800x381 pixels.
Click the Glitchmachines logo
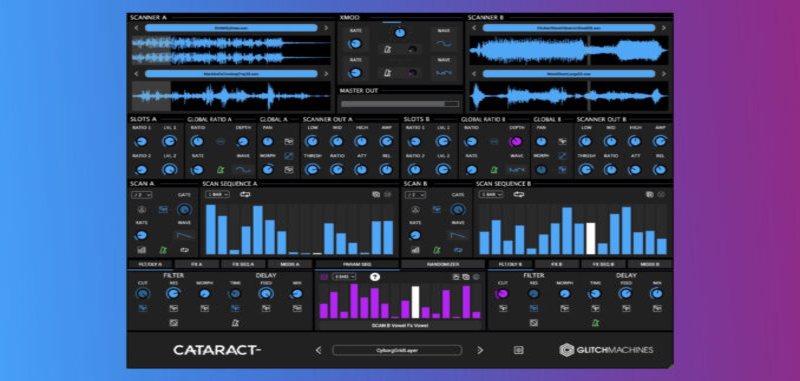[x=606, y=350]
